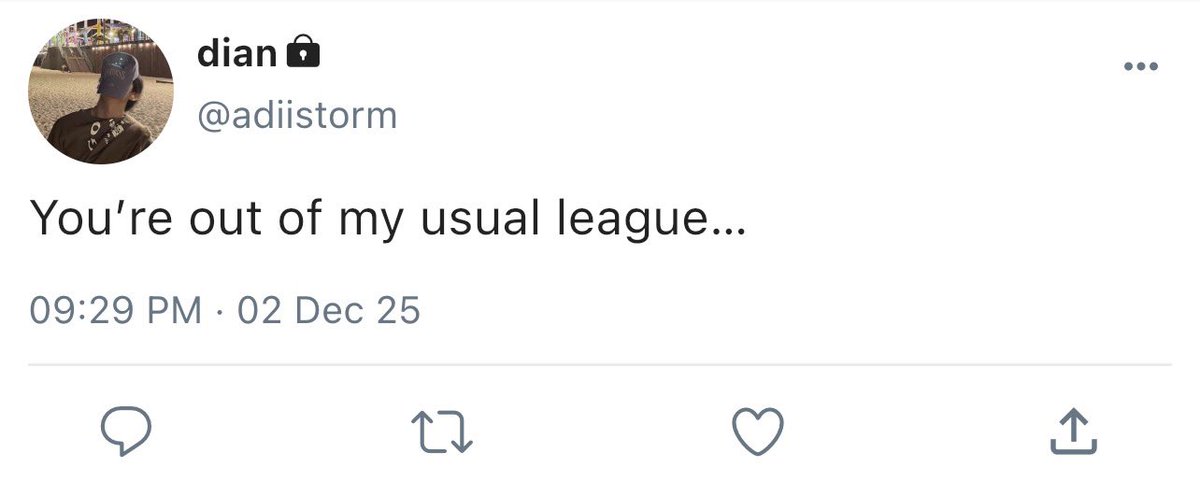Open the @adiistorm handle link

click(x=297, y=116)
